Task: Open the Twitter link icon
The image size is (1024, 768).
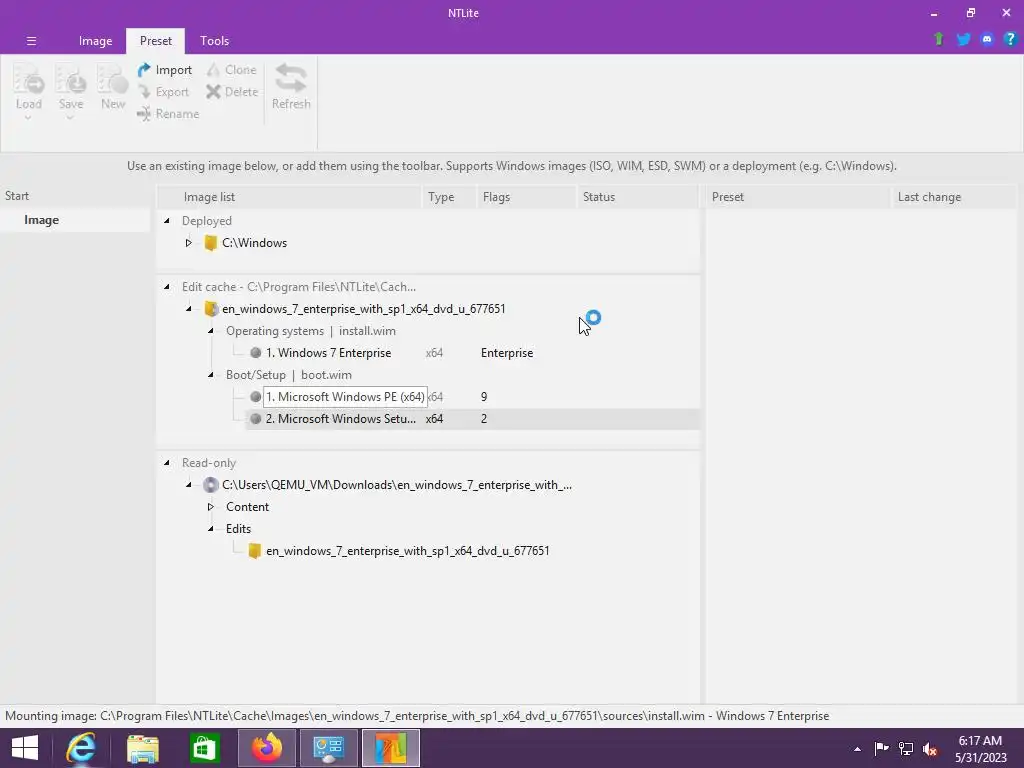Action: [963, 39]
